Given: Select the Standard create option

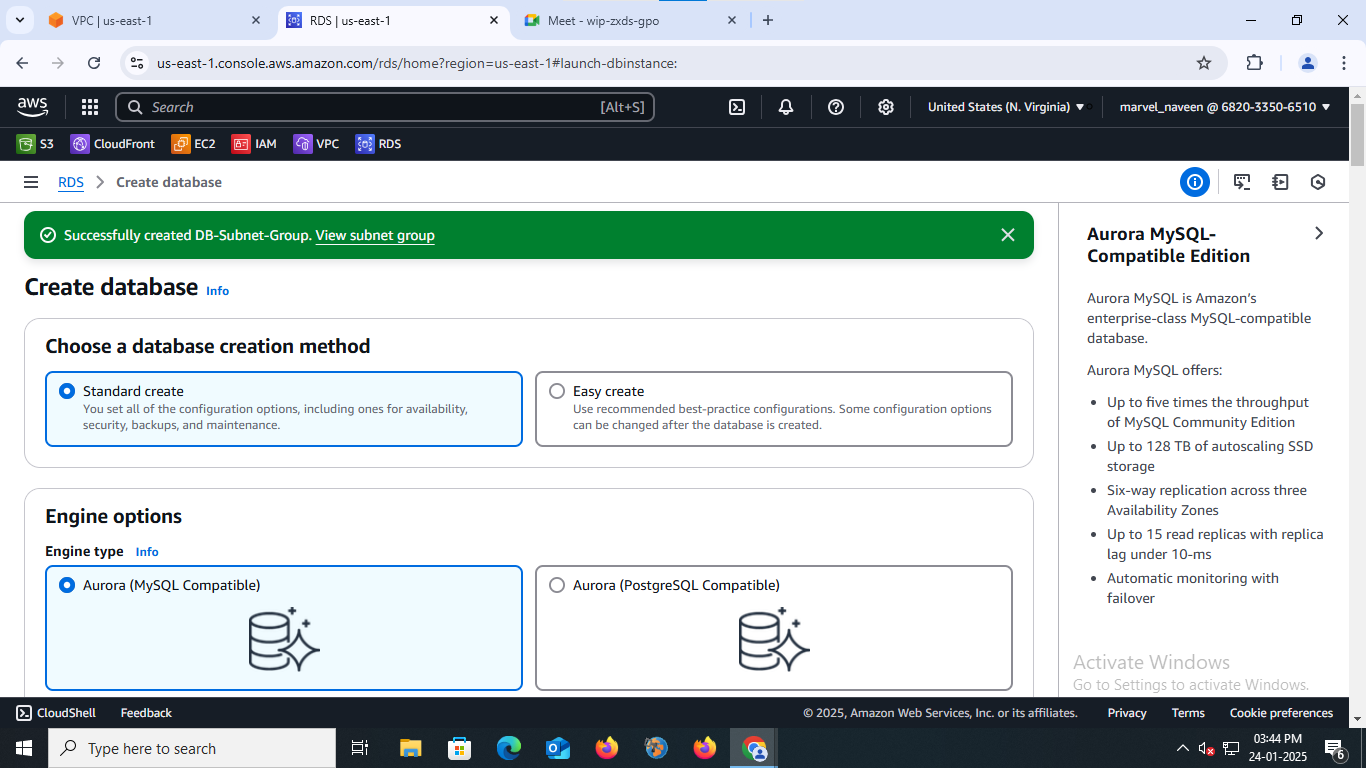Looking at the screenshot, I should pyautogui.click(x=284, y=409).
